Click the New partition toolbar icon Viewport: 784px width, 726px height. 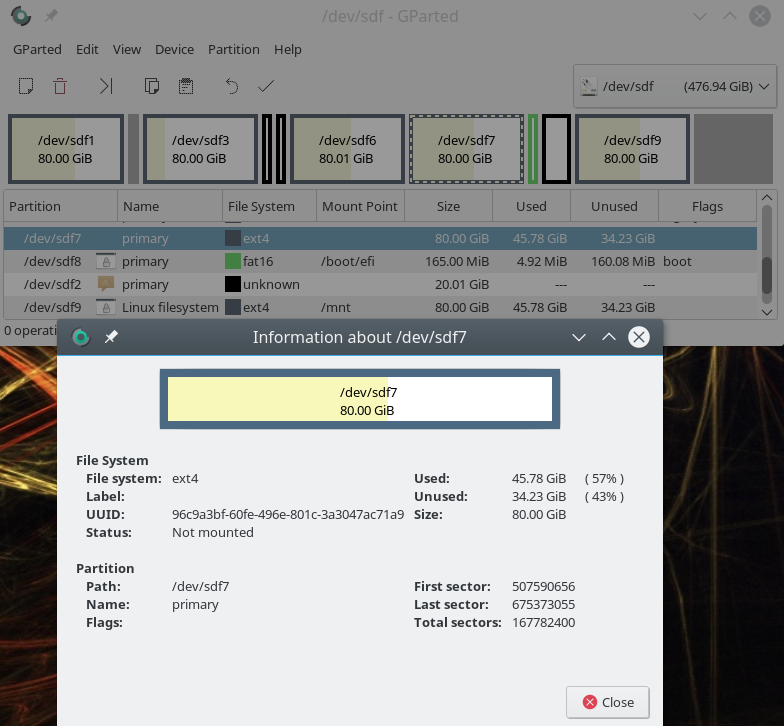point(26,86)
